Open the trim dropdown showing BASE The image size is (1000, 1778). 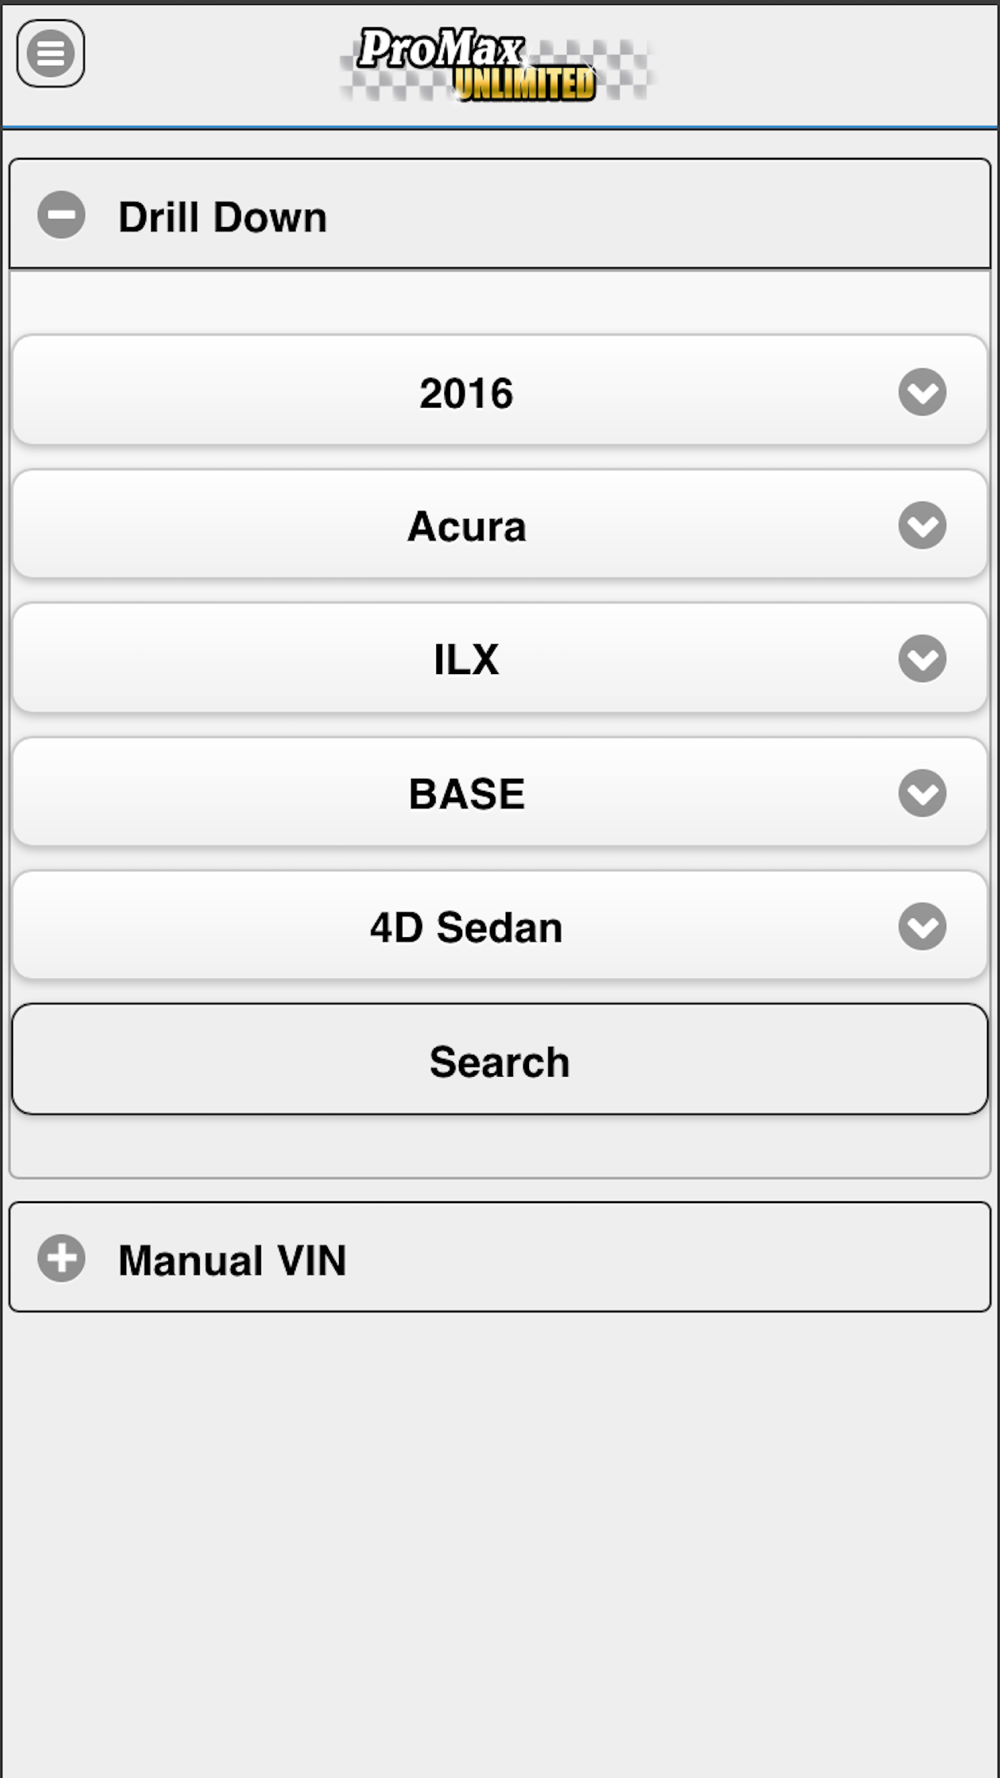point(466,793)
